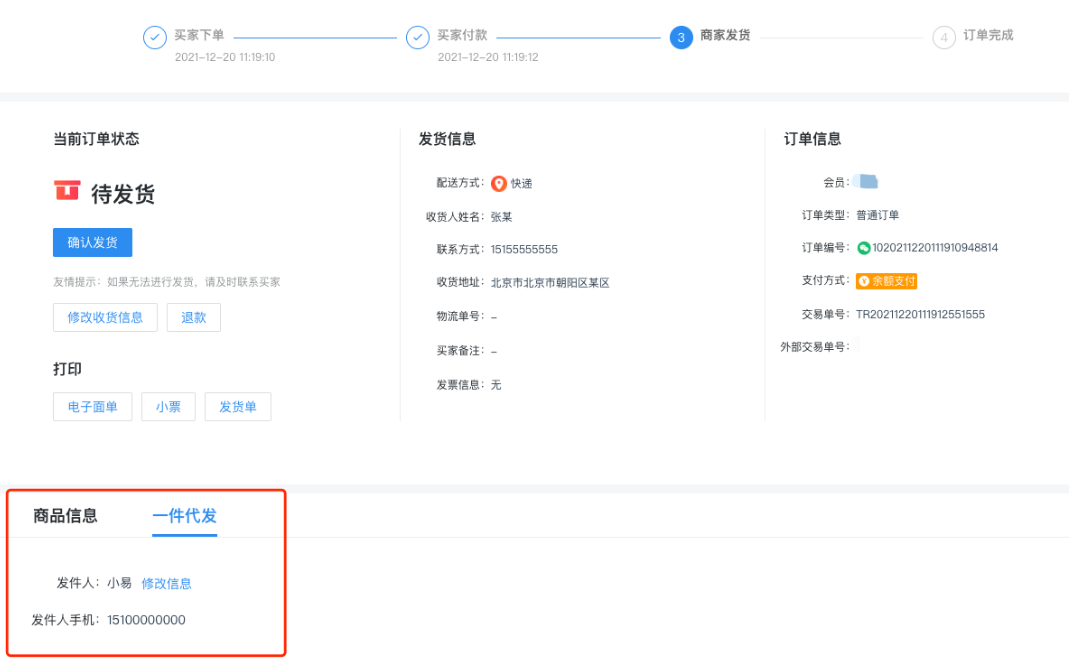This screenshot has height=660, width=1069.
Task: Click the blurred member avatar
Action: click(866, 182)
